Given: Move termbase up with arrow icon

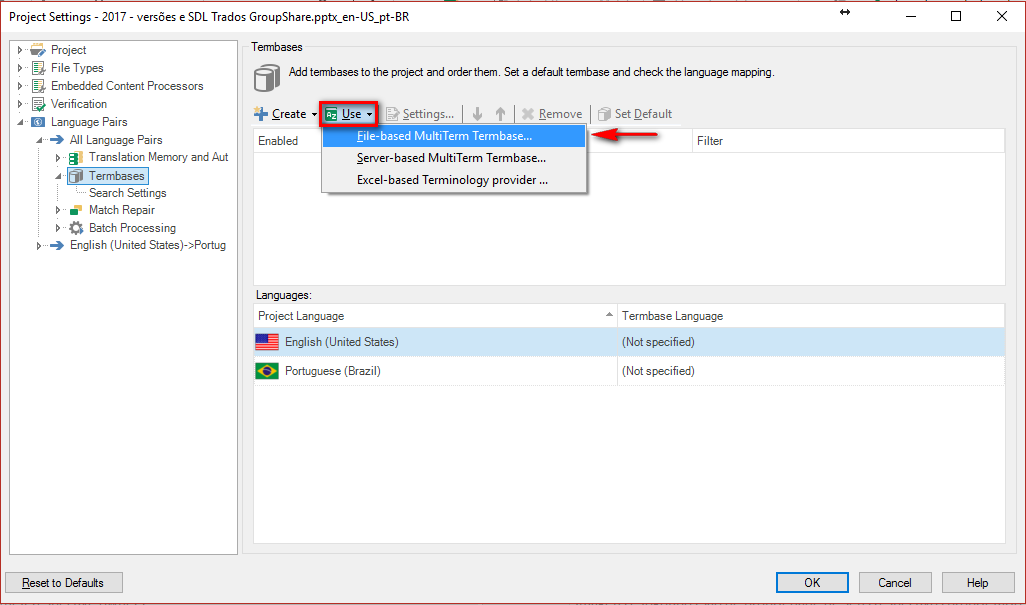Looking at the screenshot, I should coord(501,114).
